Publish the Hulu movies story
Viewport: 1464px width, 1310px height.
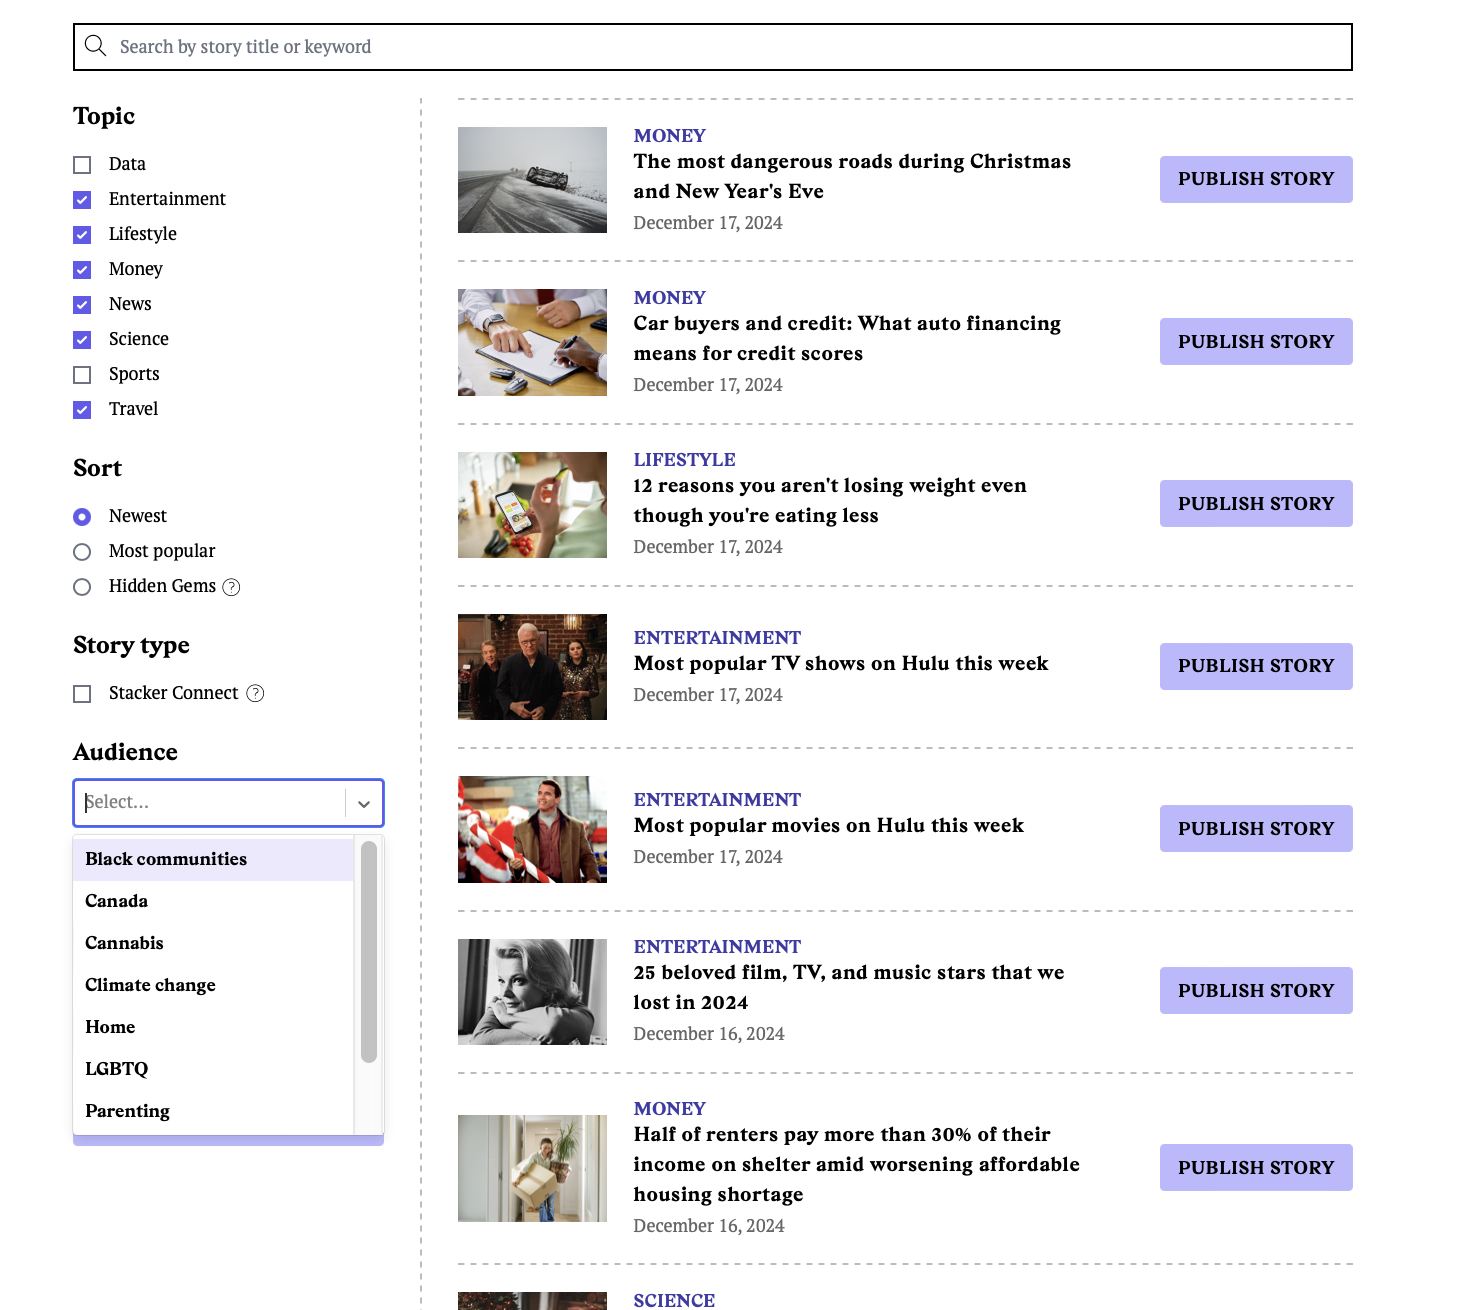pyautogui.click(x=1256, y=828)
